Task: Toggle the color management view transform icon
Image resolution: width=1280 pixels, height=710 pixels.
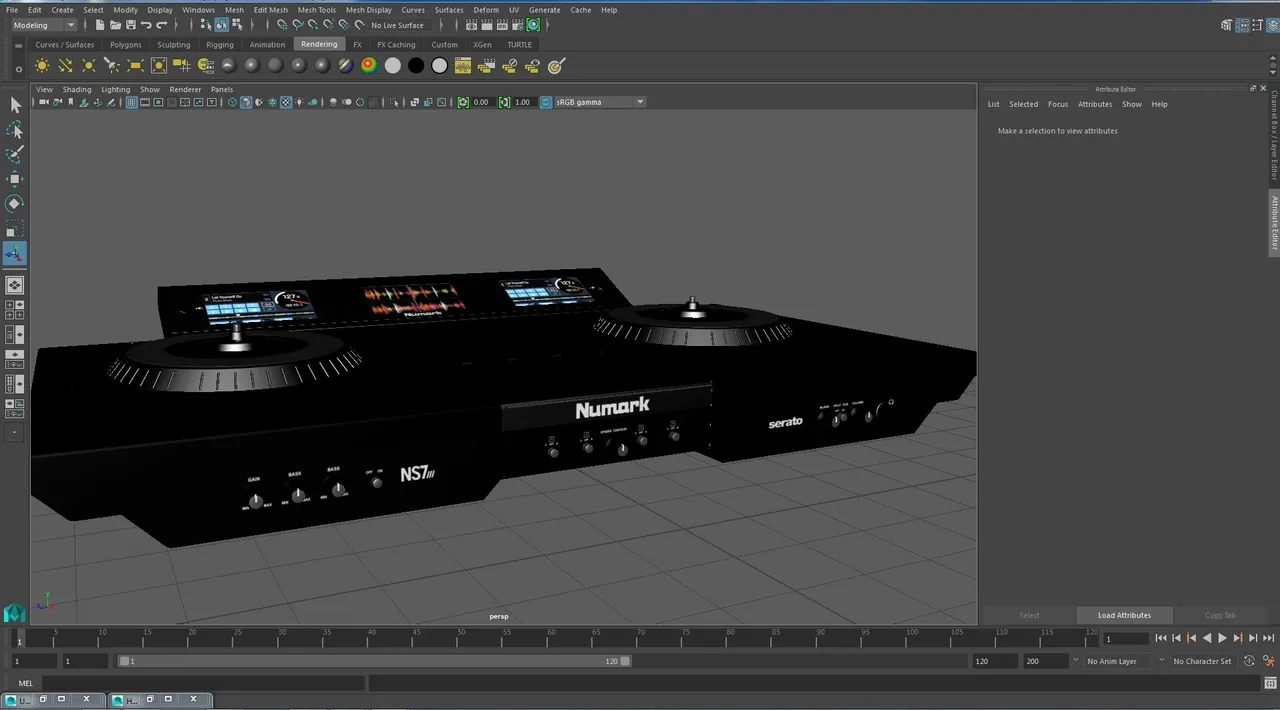Action: [546, 102]
